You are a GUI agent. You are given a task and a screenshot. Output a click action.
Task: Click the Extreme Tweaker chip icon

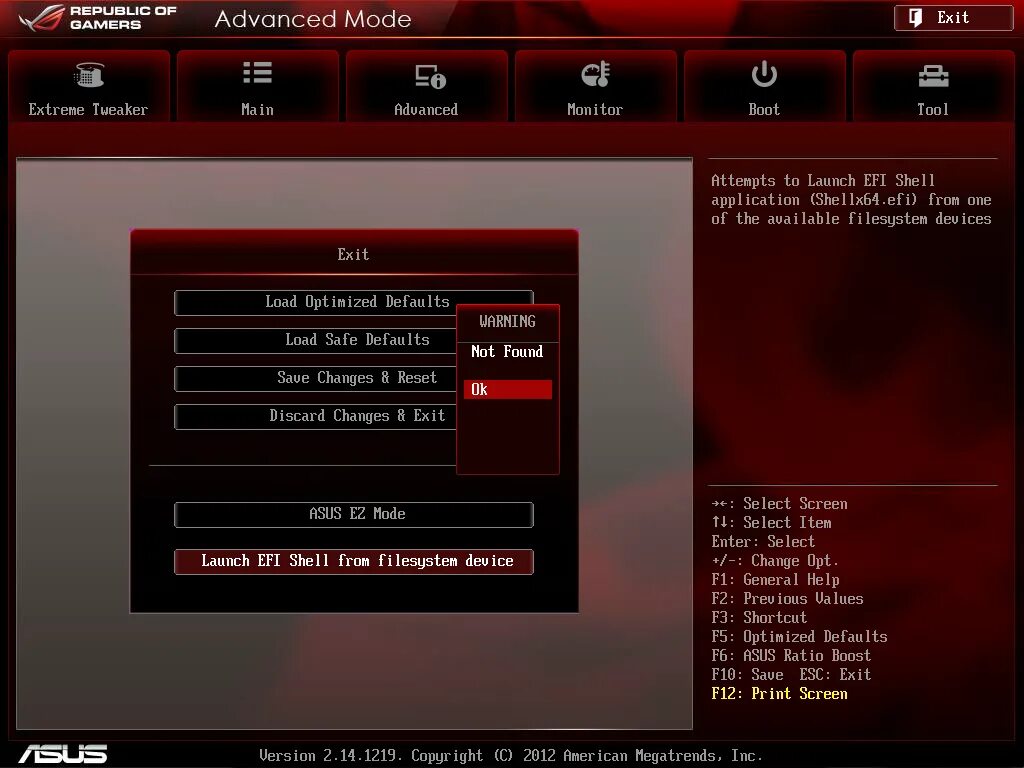[89, 75]
